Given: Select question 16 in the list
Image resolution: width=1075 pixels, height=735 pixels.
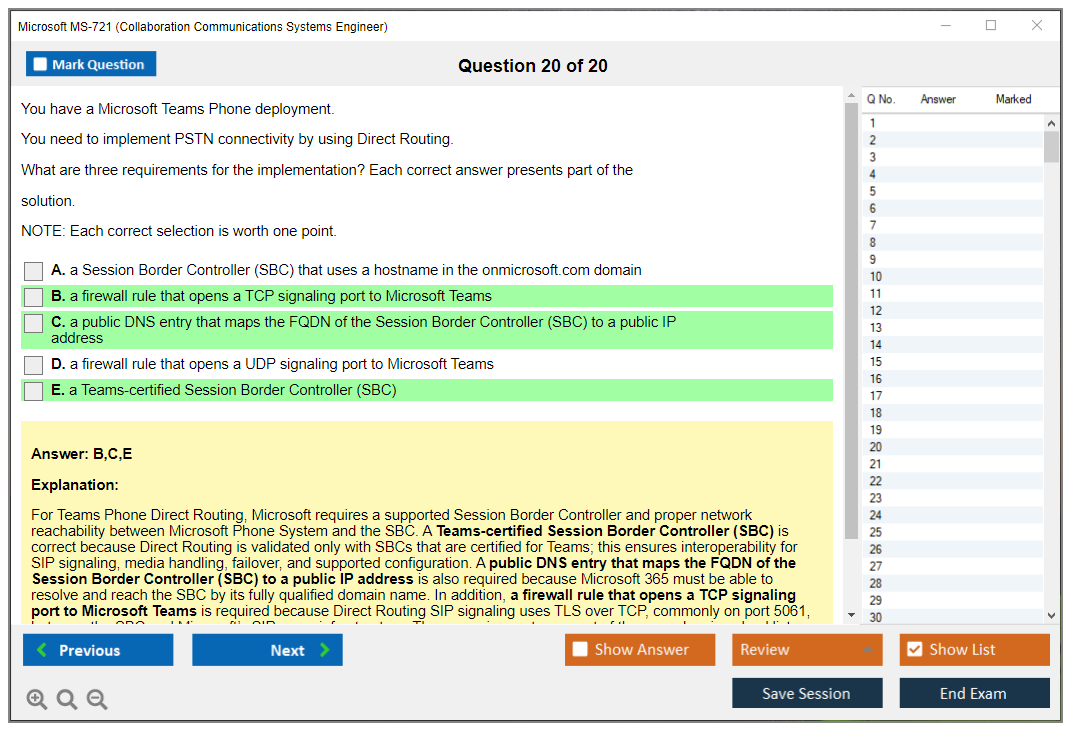Looking at the screenshot, I should 953,378.
